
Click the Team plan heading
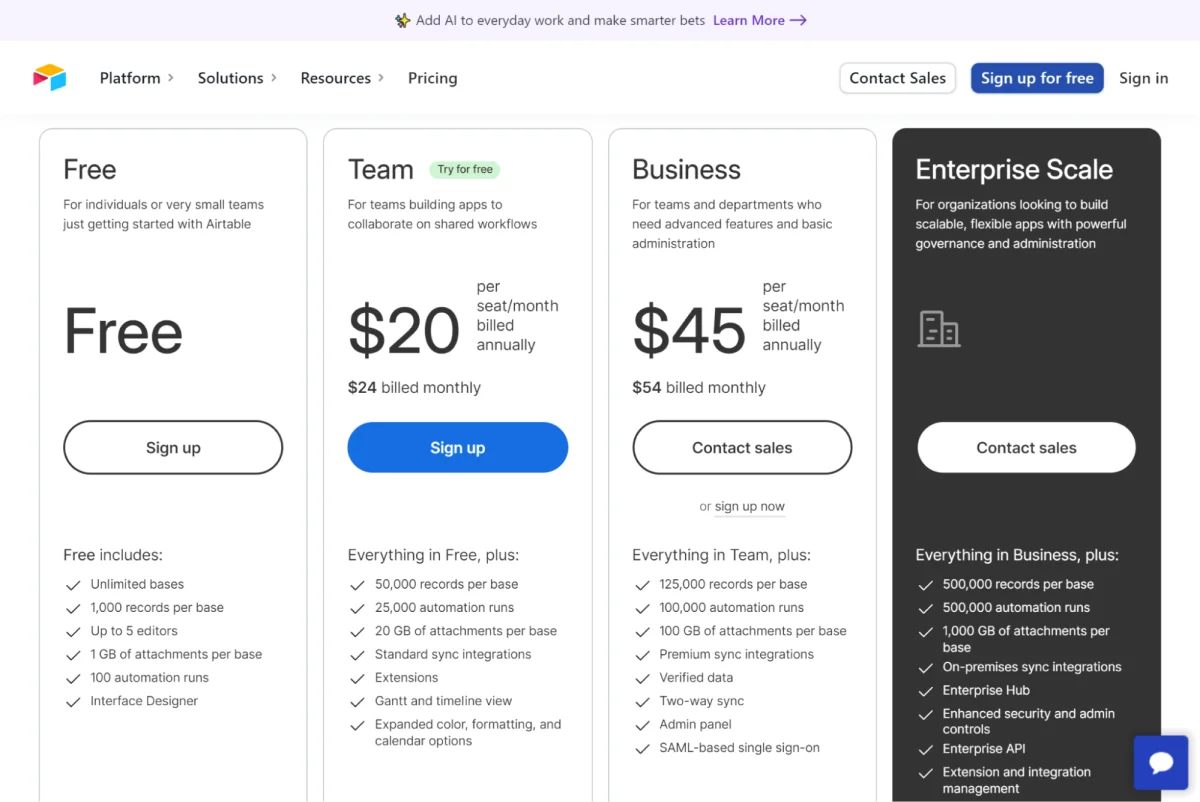tap(381, 169)
